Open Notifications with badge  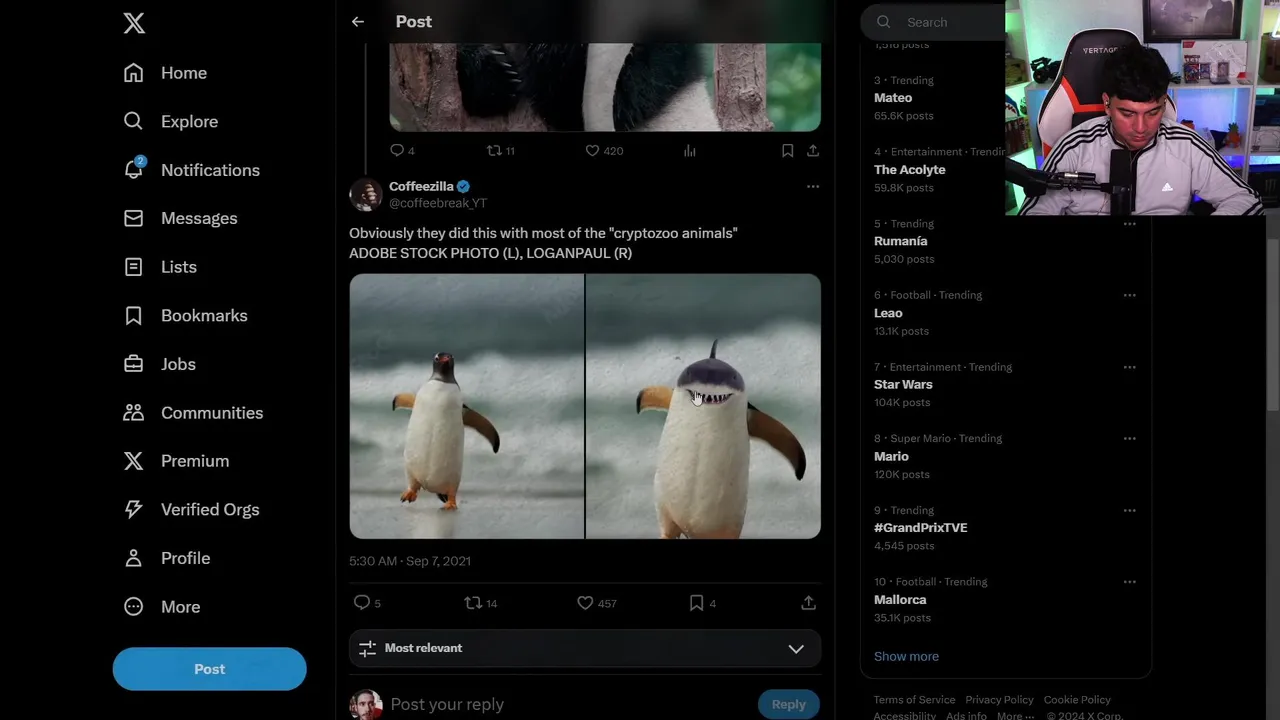click(191, 170)
